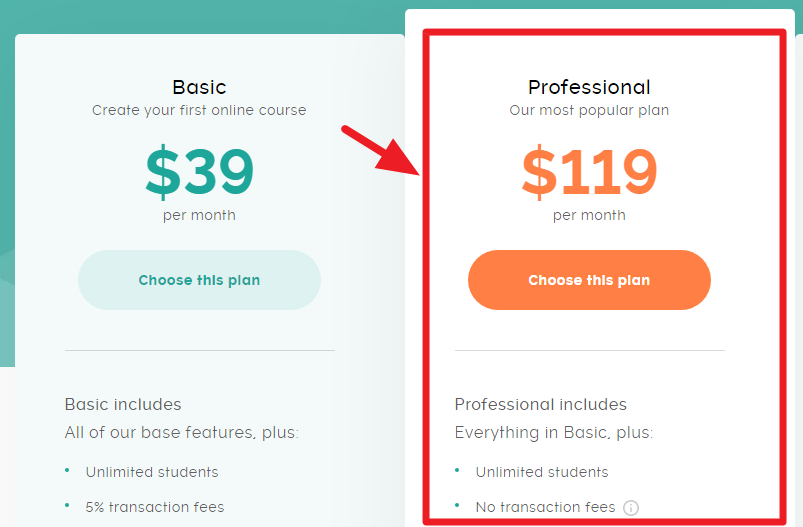Choose the Basic $39 plan button
The height and width of the screenshot is (527, 803).
pyautogui.click(x=199, y=280)
